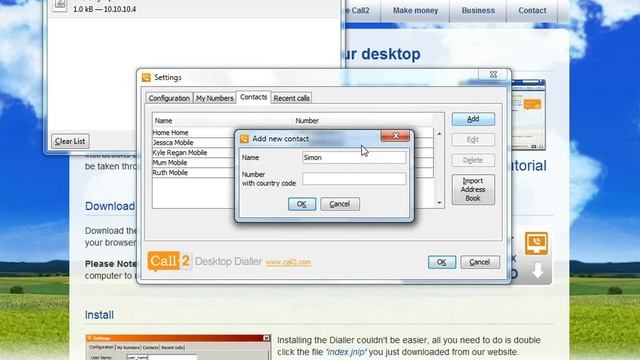Click the Download heading on webpage
Screen dimensions: 640x360
pos(110,206)
